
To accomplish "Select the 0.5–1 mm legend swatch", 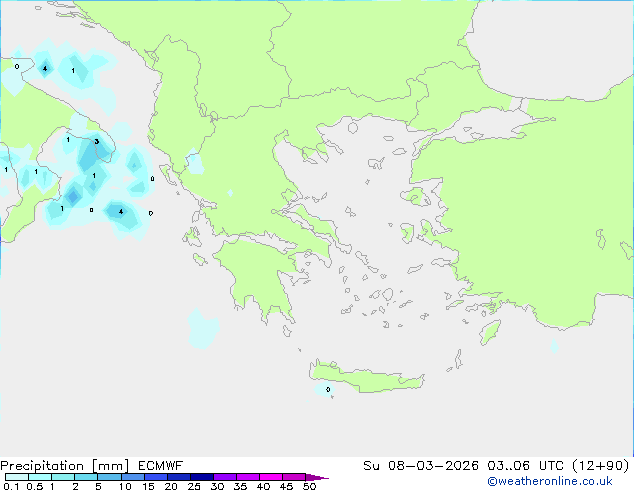I will [40, 477].
